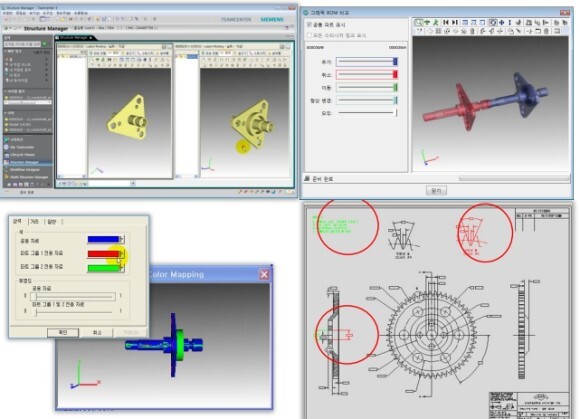
Task: Click the 확인 button in color settings dialog
Action: (63, 332)
